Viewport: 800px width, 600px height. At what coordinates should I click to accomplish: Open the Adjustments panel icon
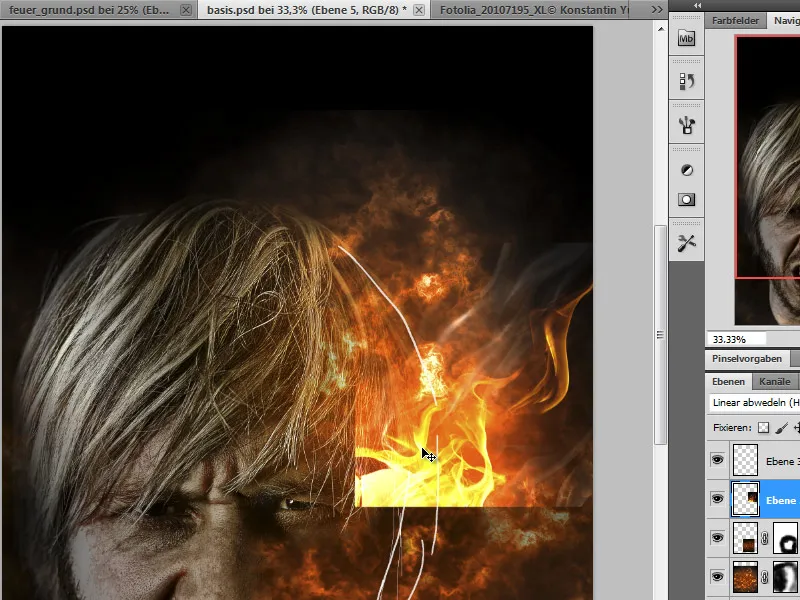[686, 170]
